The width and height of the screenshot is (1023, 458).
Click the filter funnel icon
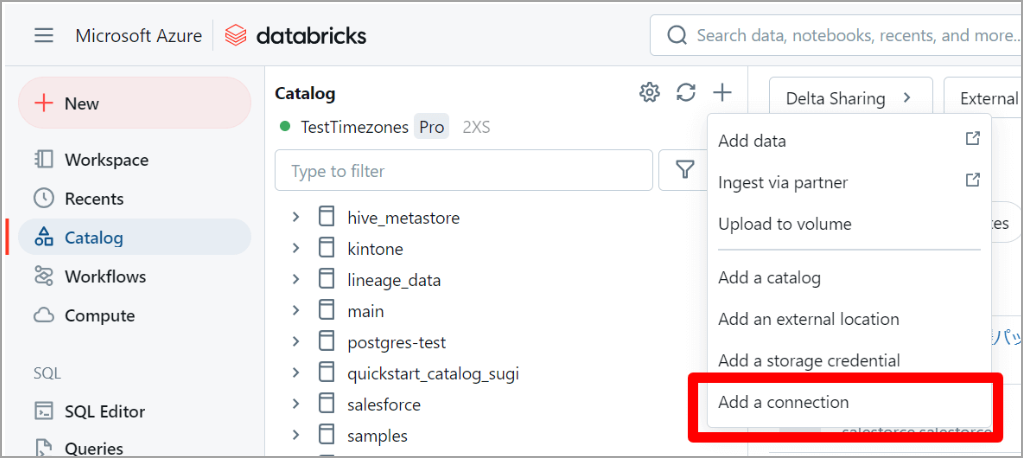685,171
